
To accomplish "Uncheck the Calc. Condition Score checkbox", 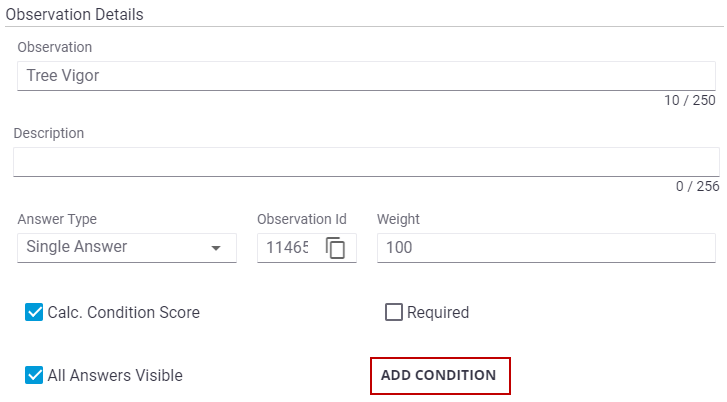I will (x=34, y=312).
